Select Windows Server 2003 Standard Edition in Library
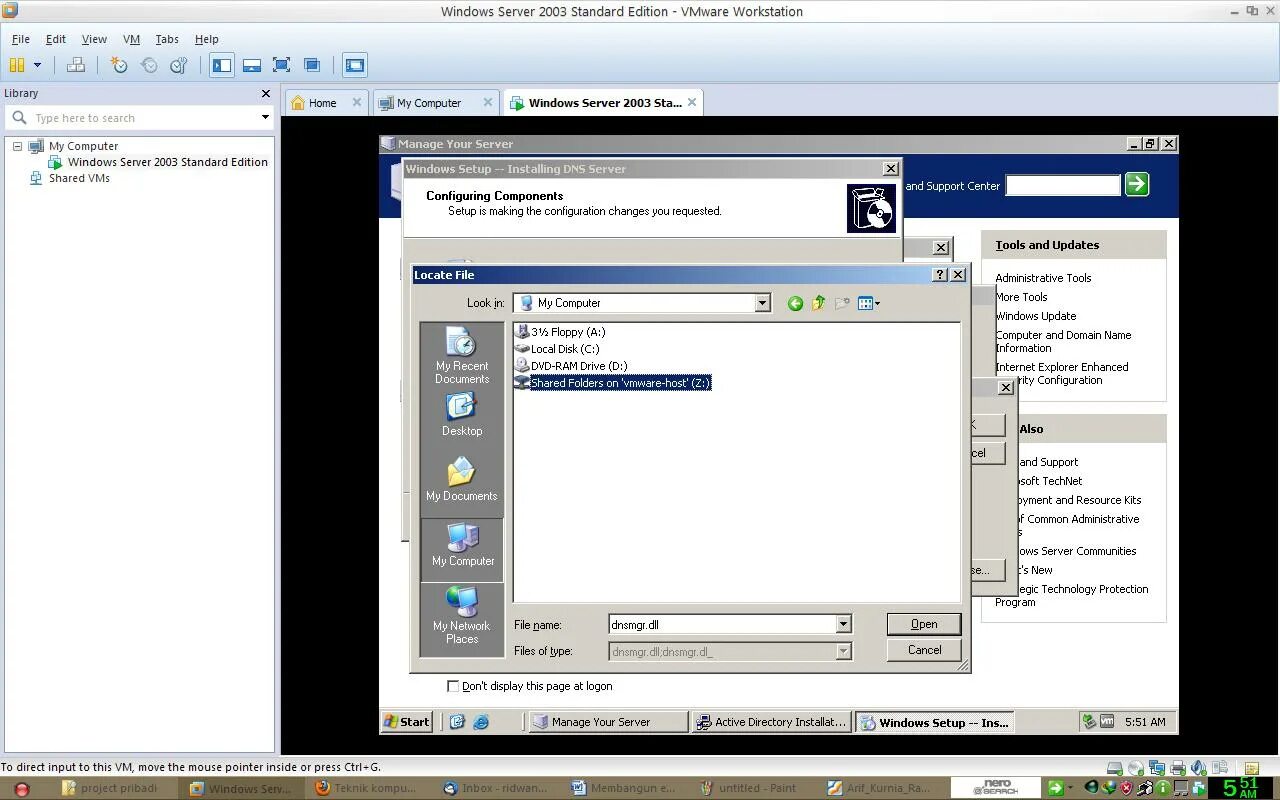 coord(167,162)
